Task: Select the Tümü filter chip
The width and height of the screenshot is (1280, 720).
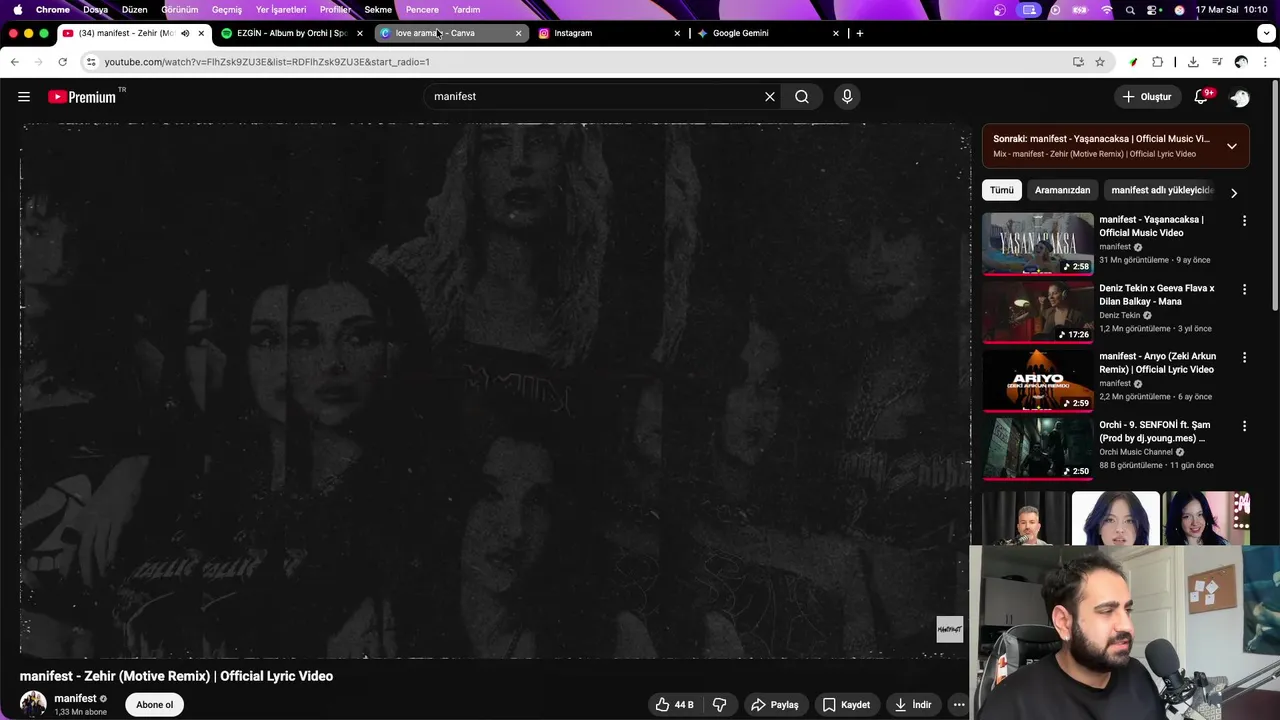Action: [x=1001, y=190]
